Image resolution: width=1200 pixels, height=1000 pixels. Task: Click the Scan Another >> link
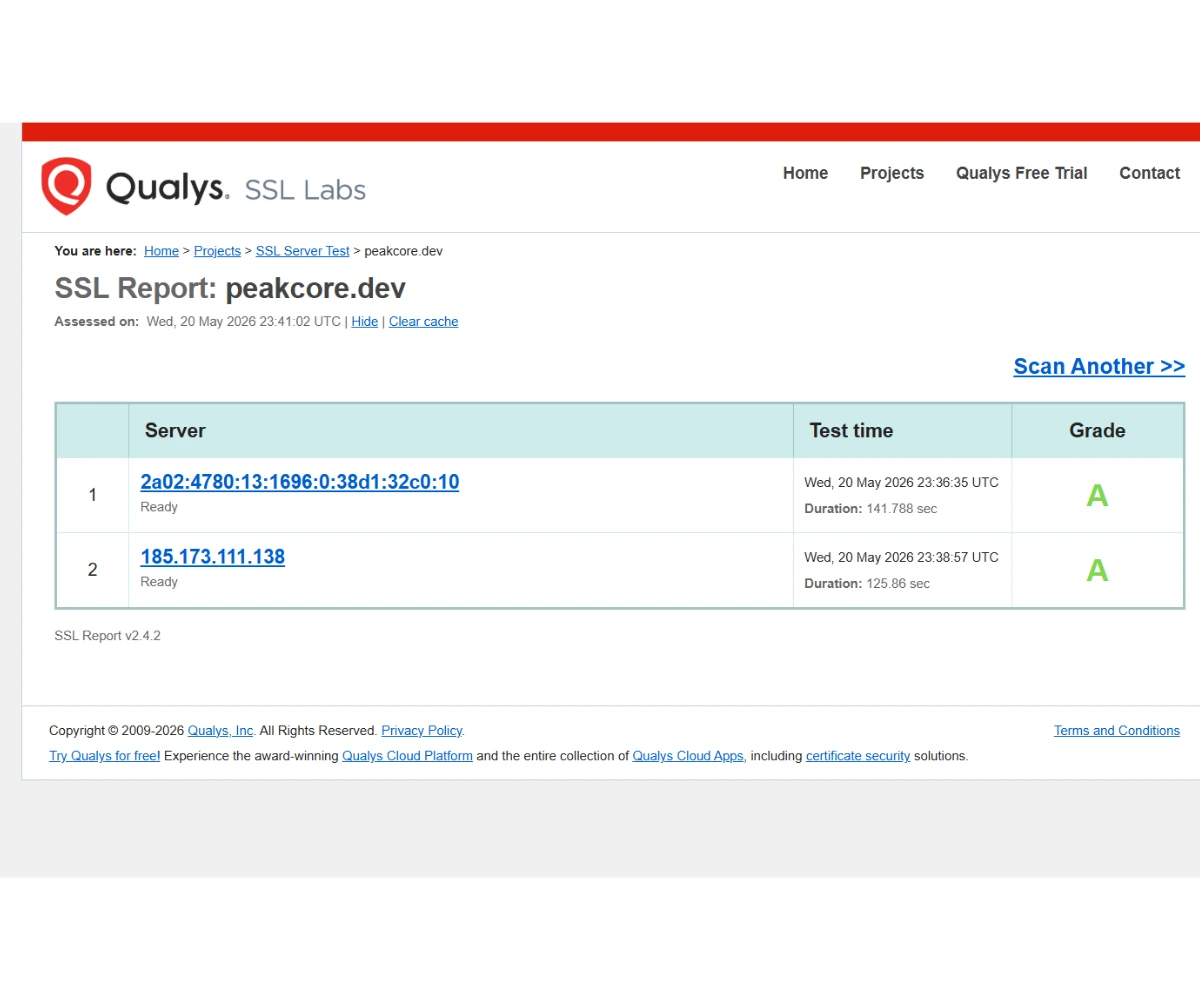(x=1099, y=366)
